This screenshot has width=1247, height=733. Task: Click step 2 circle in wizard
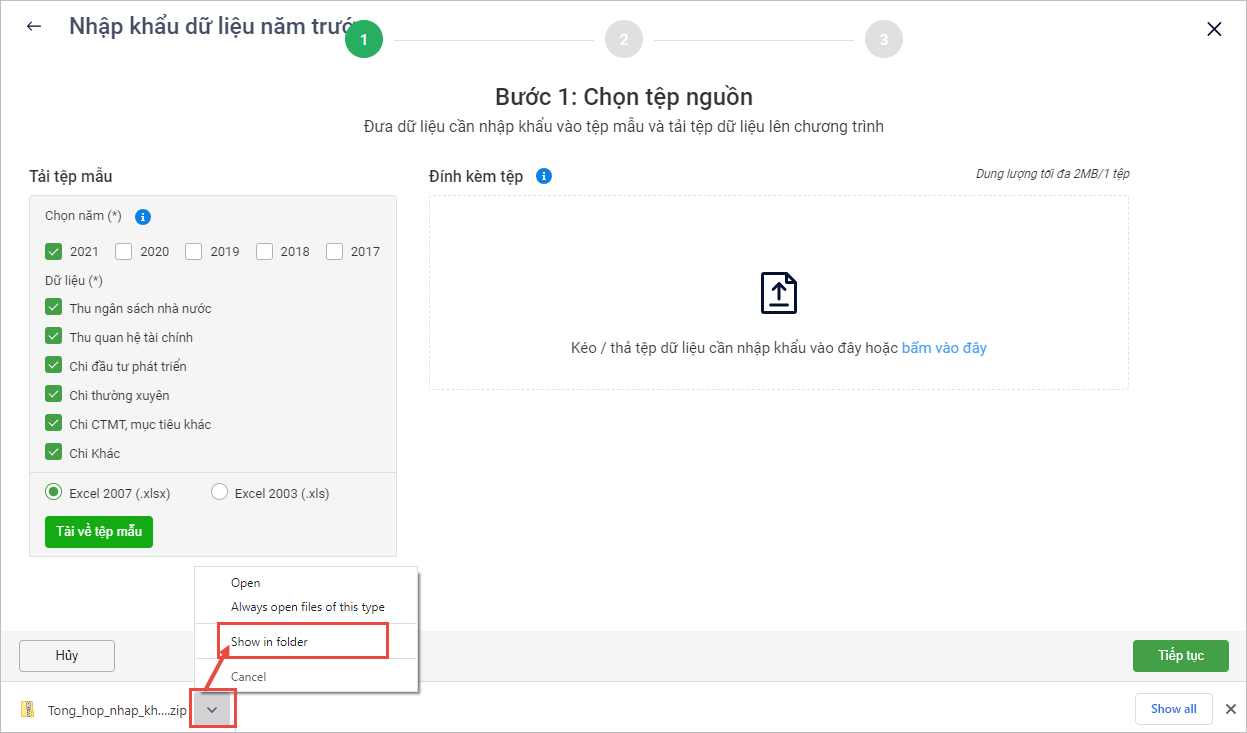click(624, 40)
